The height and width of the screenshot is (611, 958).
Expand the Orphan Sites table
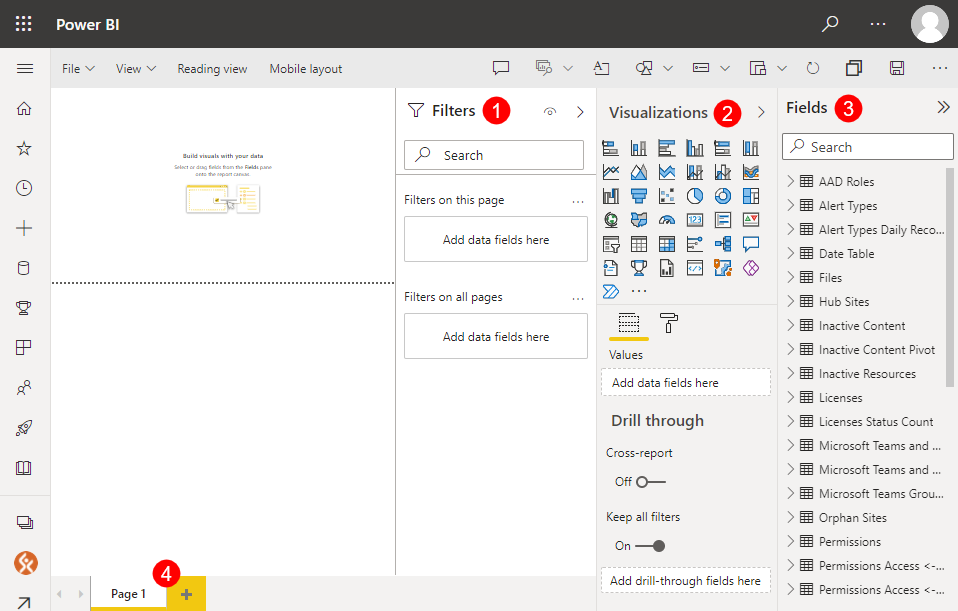[x=791, y=517]
